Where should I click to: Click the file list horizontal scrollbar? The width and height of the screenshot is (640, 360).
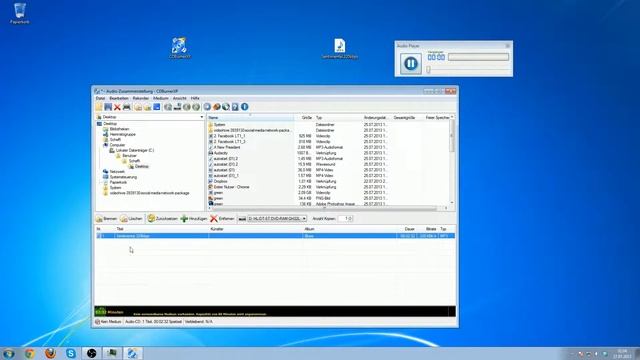click(x=324, y=208)
